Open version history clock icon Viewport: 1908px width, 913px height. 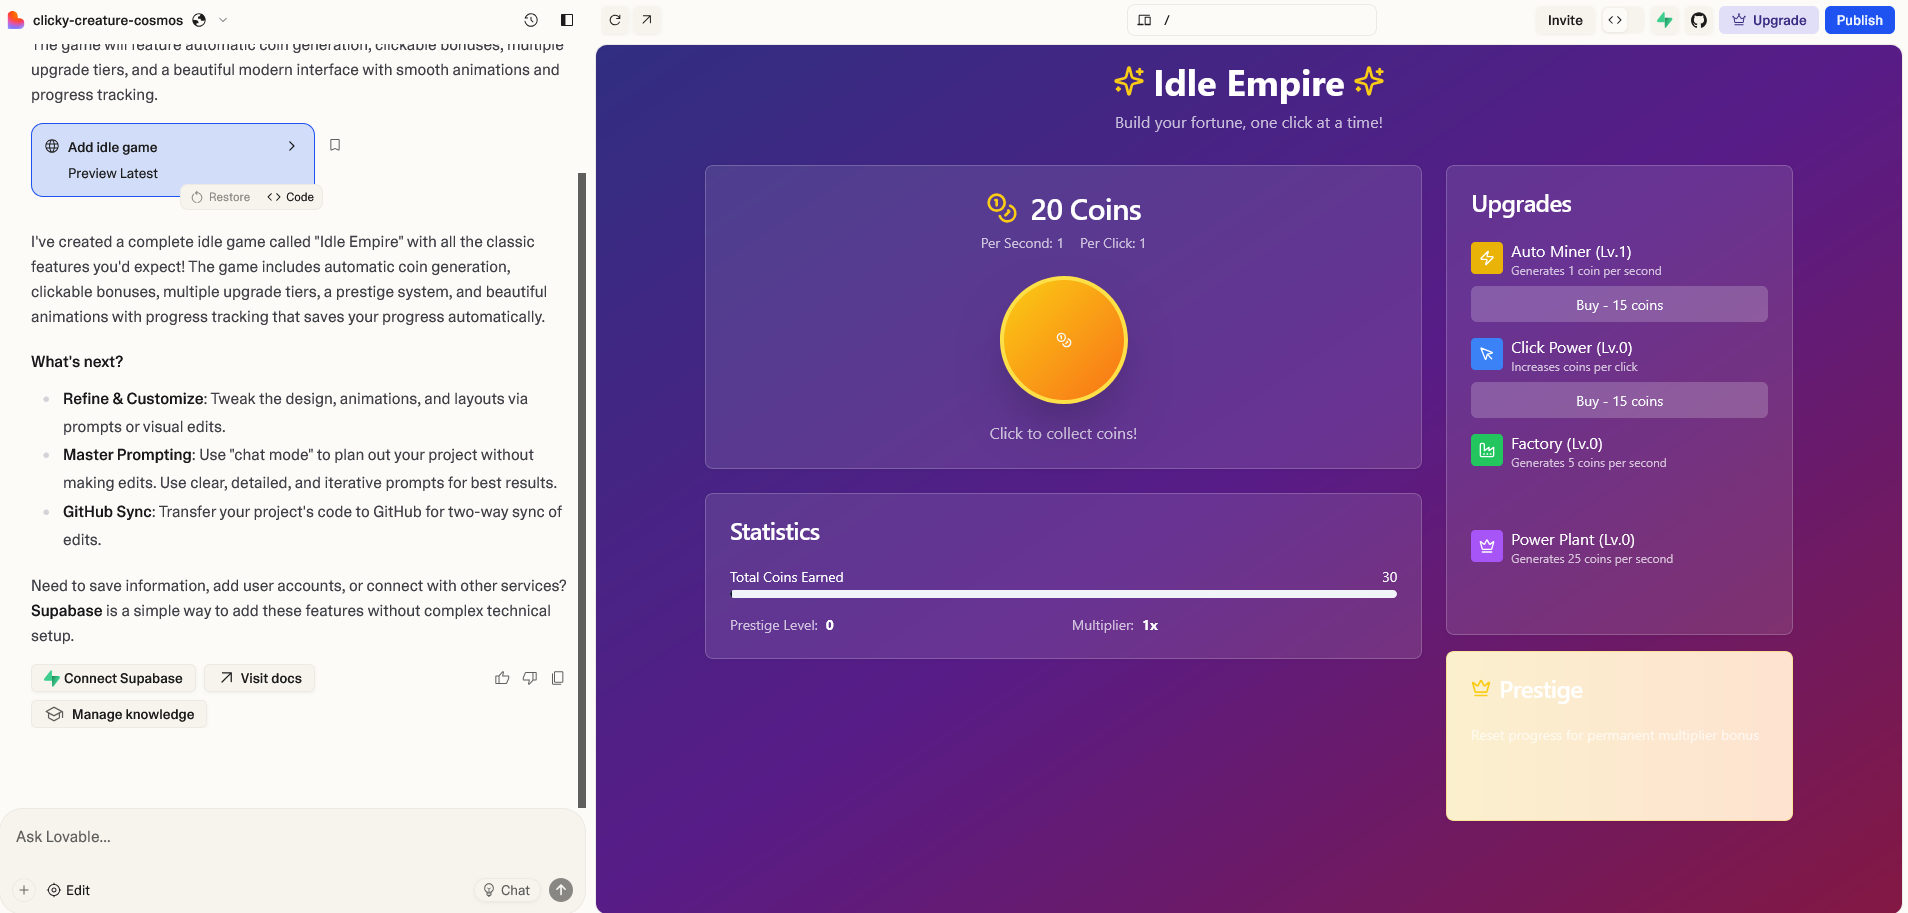click(531, 20)
